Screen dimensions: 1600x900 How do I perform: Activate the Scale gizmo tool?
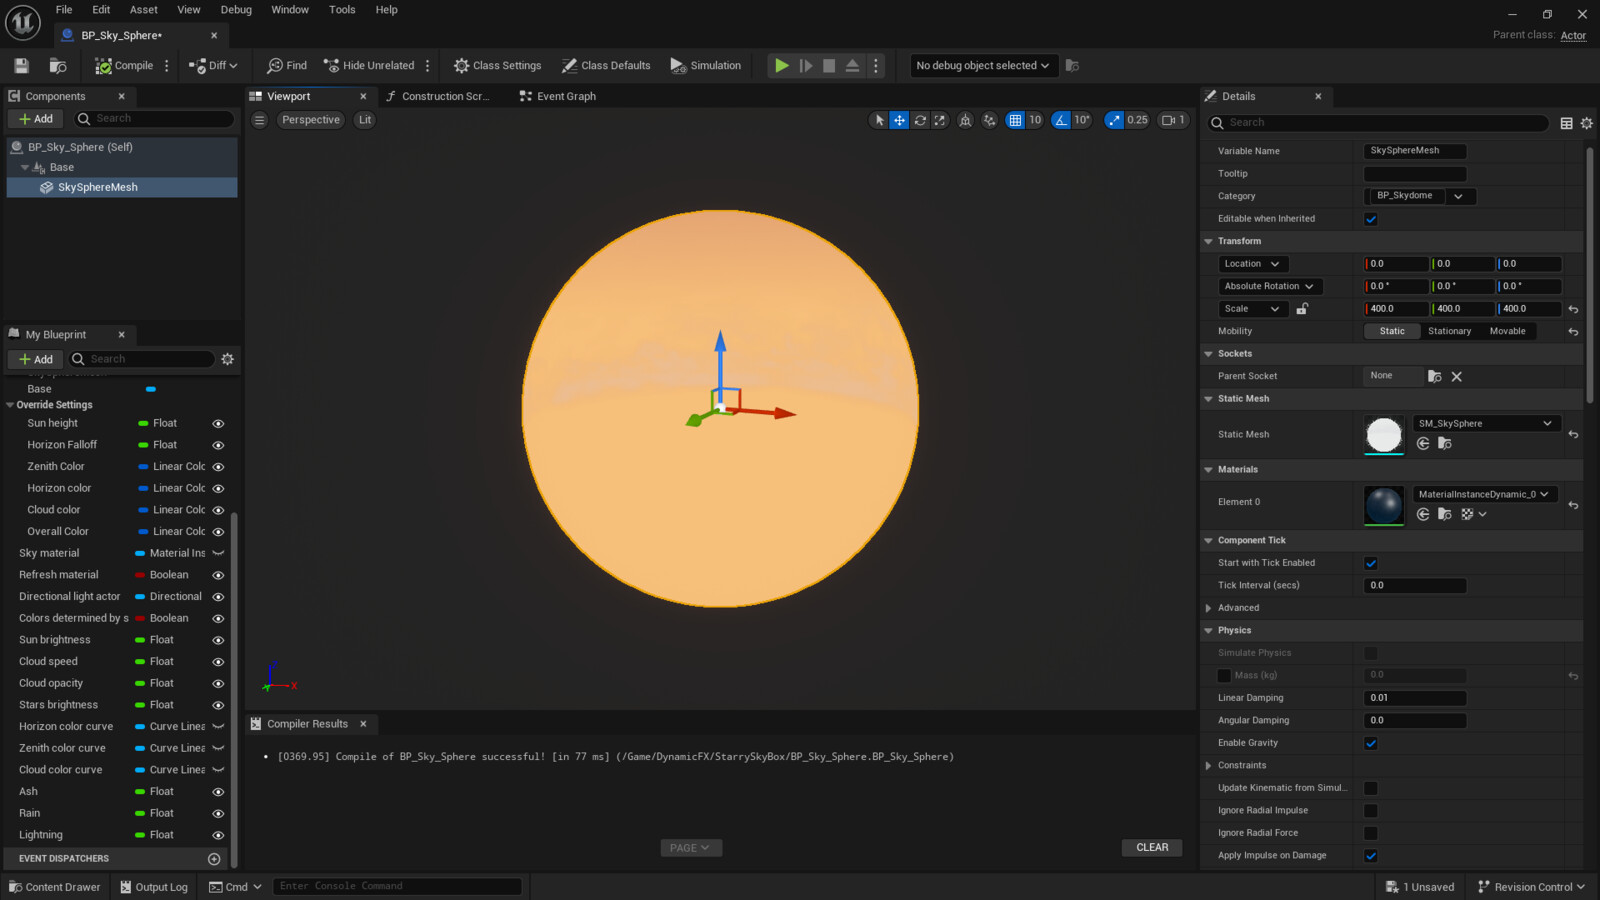(940, 120)
